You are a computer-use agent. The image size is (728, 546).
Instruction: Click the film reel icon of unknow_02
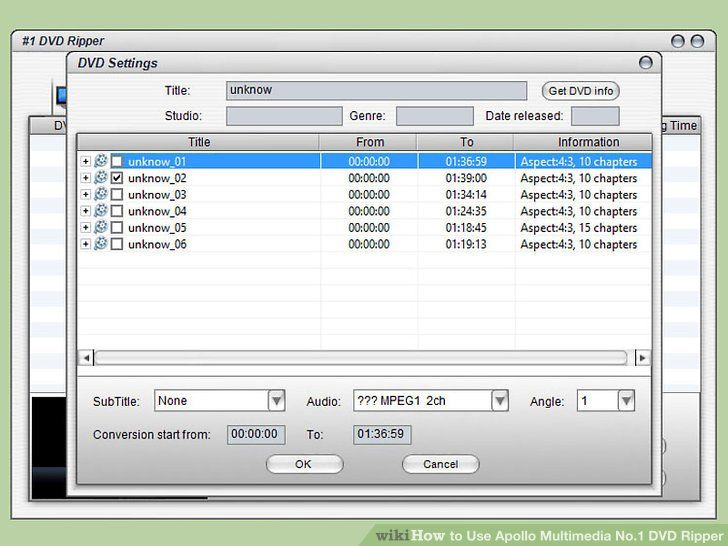coord(101,178)
